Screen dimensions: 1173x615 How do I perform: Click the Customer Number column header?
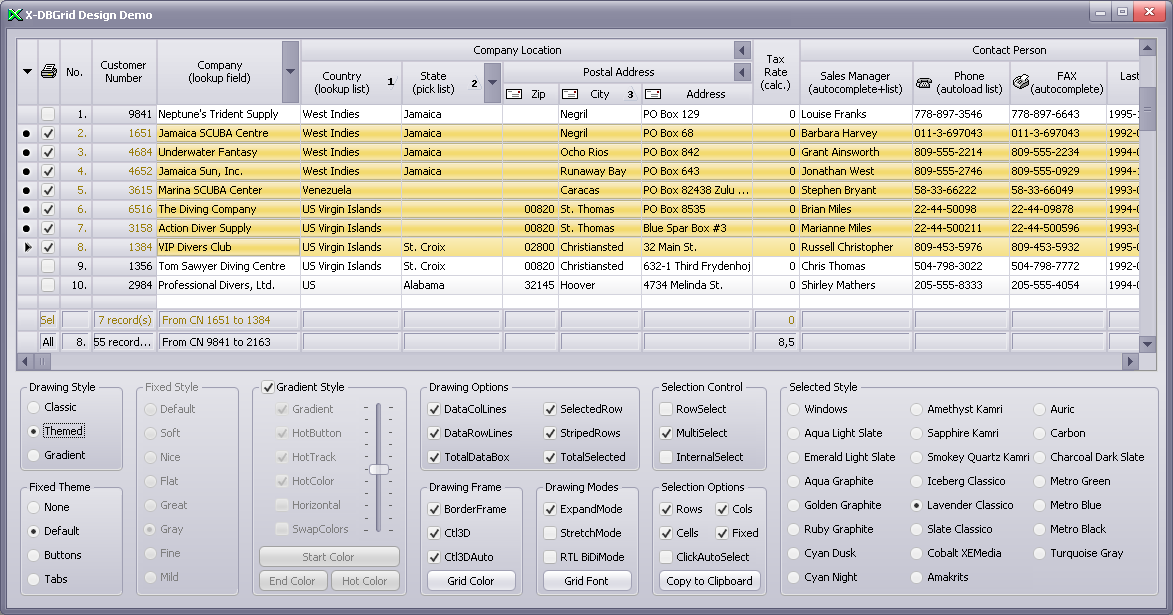pos(124,72)
